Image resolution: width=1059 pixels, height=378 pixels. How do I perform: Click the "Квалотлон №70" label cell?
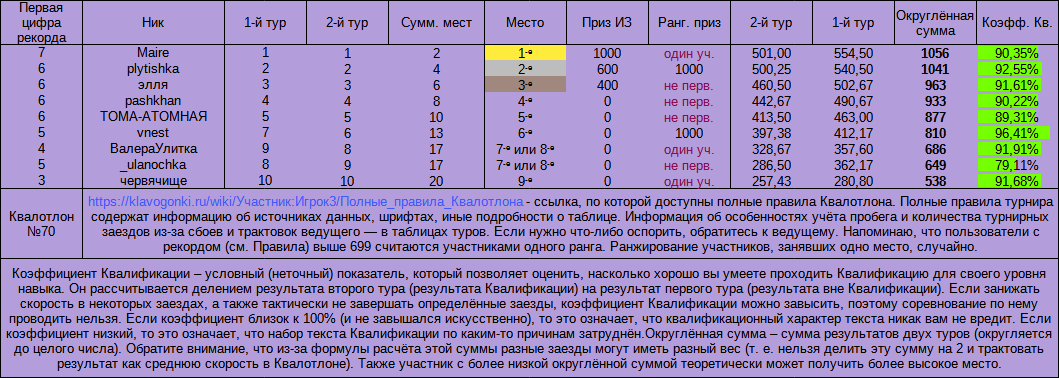pos(41,224)
